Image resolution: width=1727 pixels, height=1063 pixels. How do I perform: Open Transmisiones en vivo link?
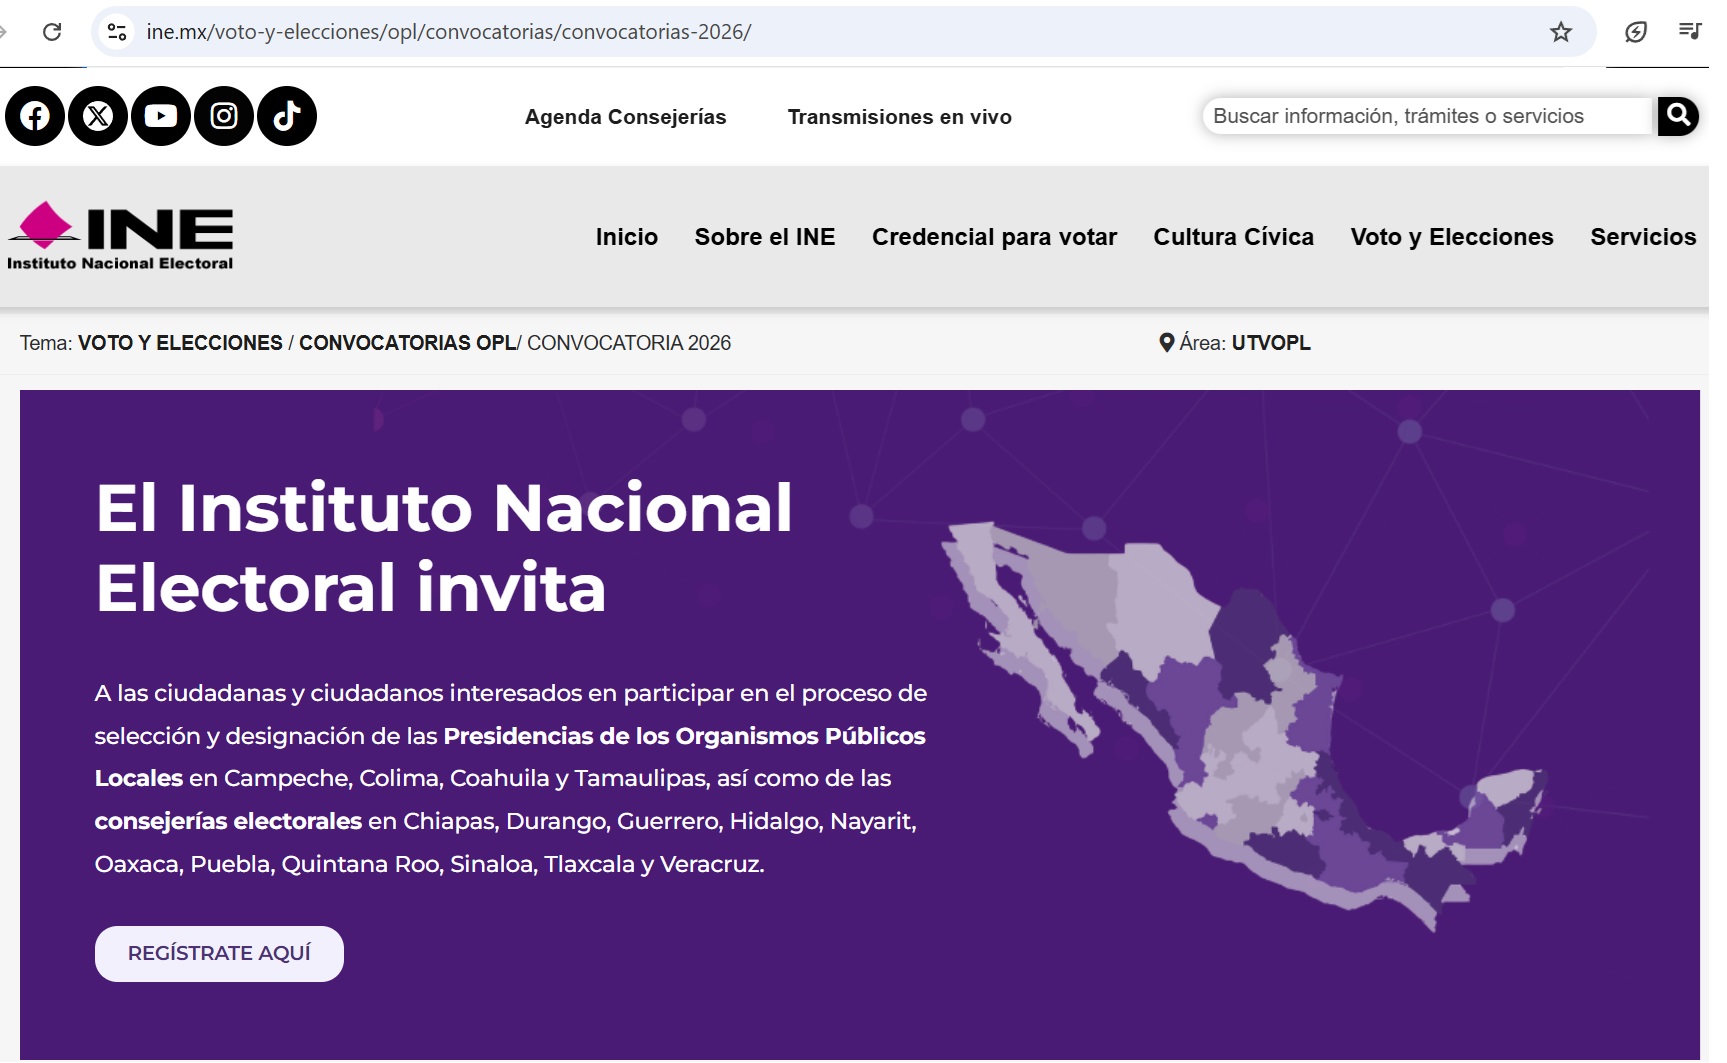pos(899,117)
